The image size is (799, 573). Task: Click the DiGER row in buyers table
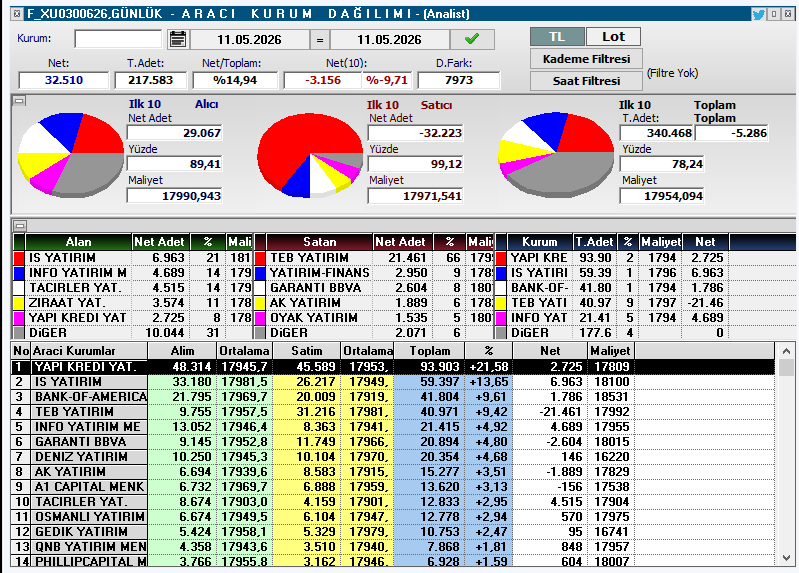[132, 333]
